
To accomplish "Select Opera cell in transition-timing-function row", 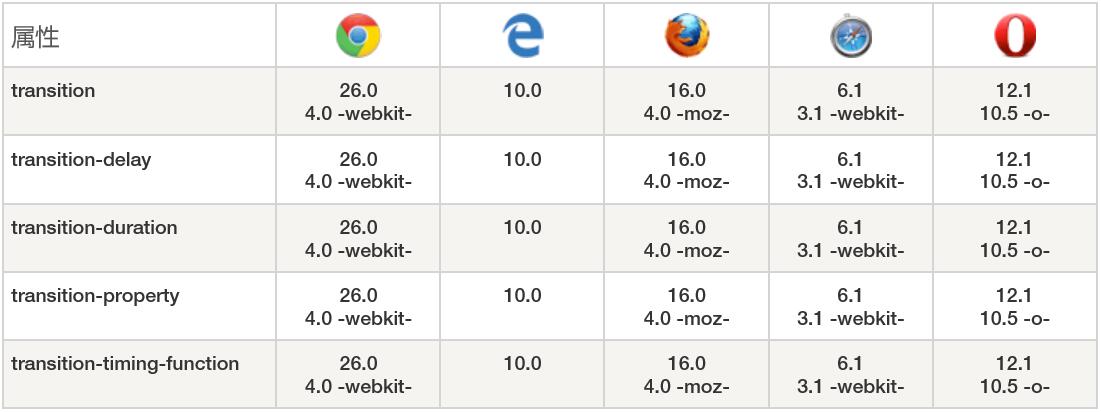I will tap(1015, 374).
